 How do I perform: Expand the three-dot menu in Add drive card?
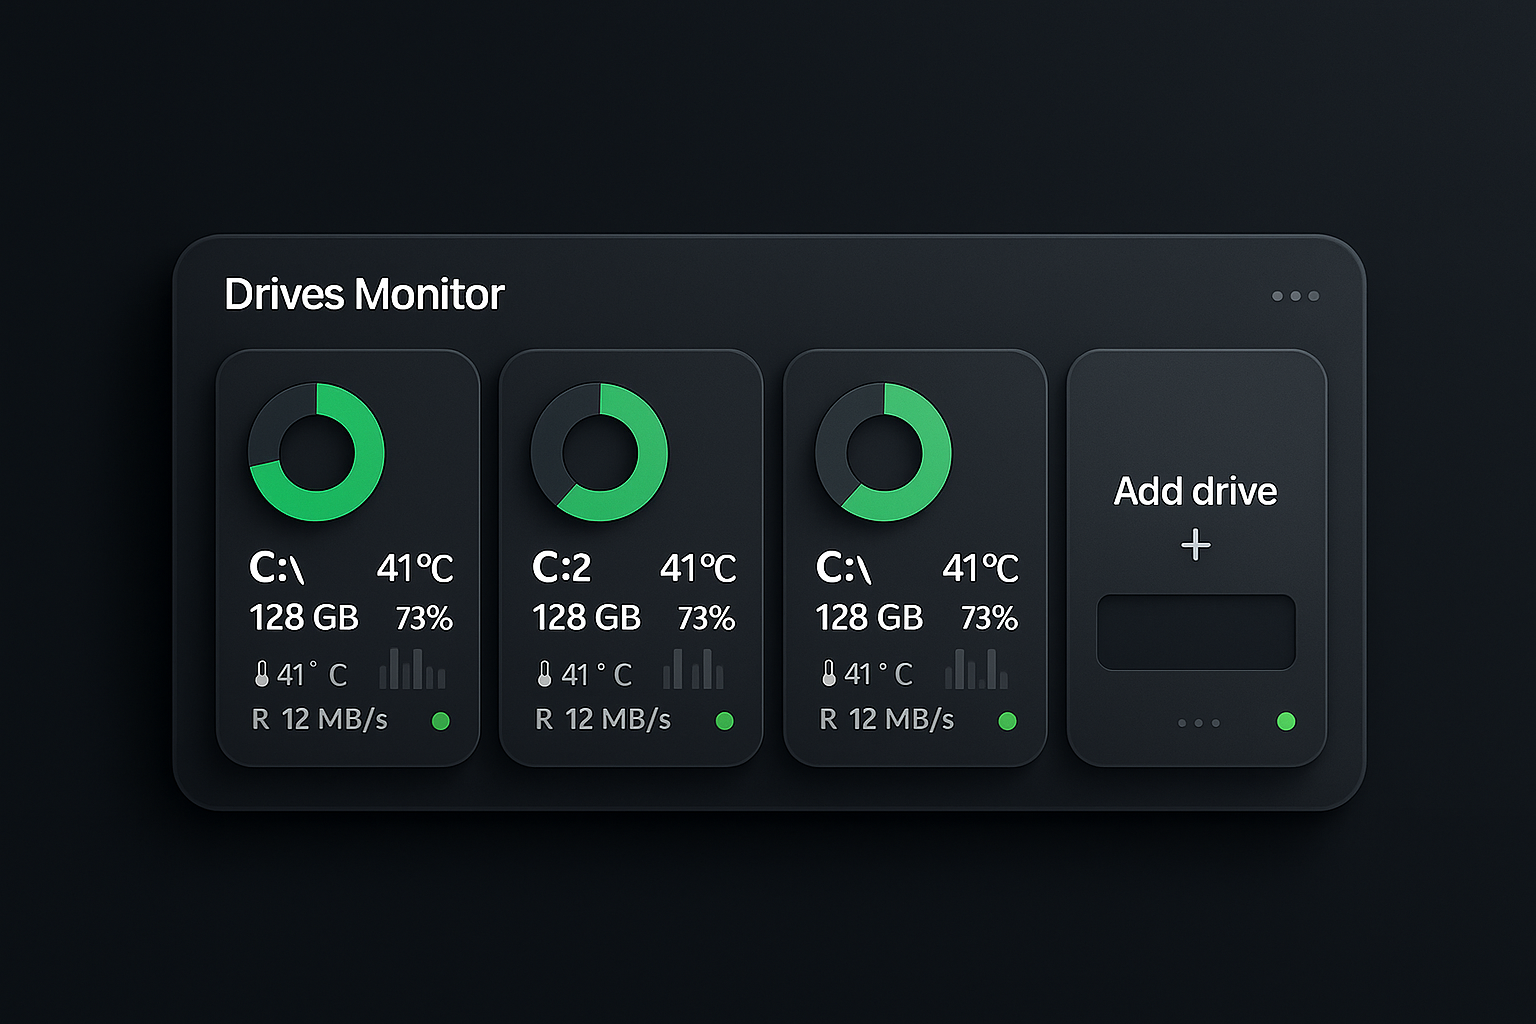tap(1198, 723)
